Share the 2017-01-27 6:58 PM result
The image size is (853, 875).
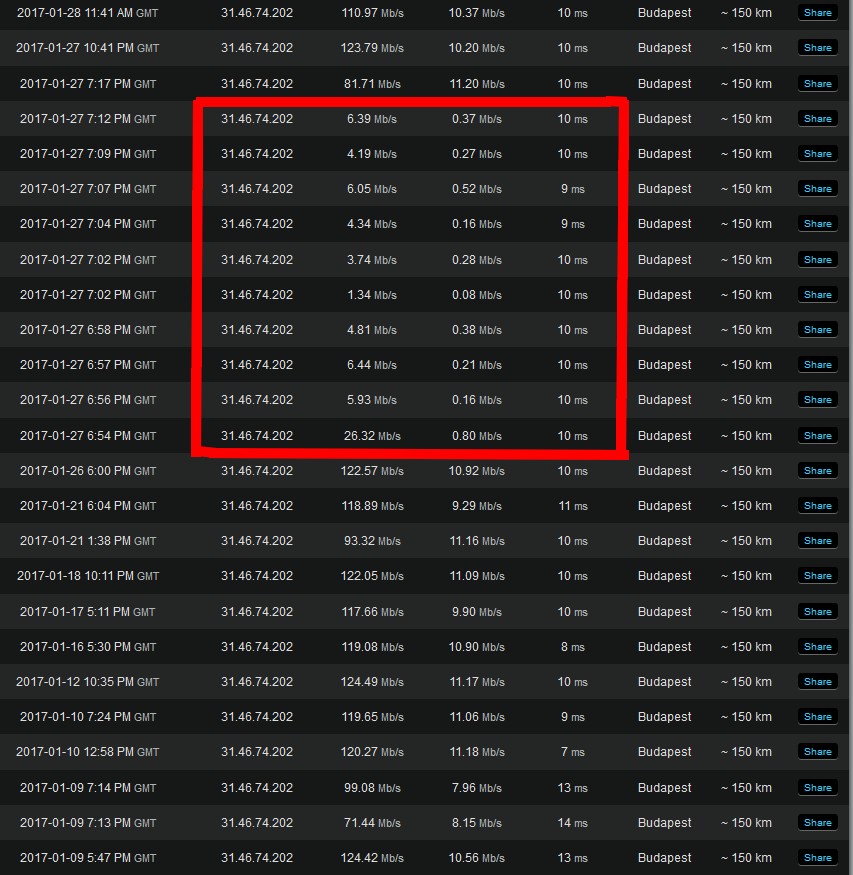pos(817,330)
